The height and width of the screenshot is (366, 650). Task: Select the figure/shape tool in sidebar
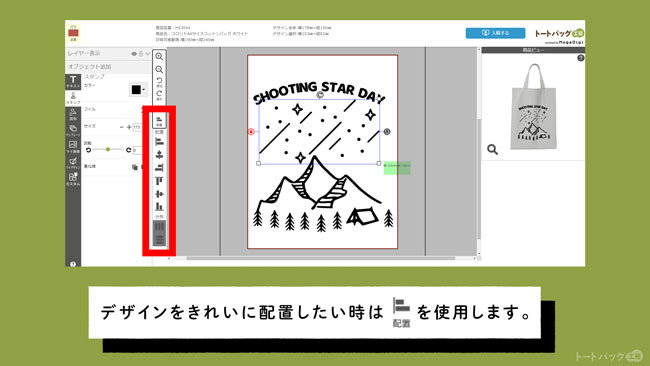click(x=73, y=114)
